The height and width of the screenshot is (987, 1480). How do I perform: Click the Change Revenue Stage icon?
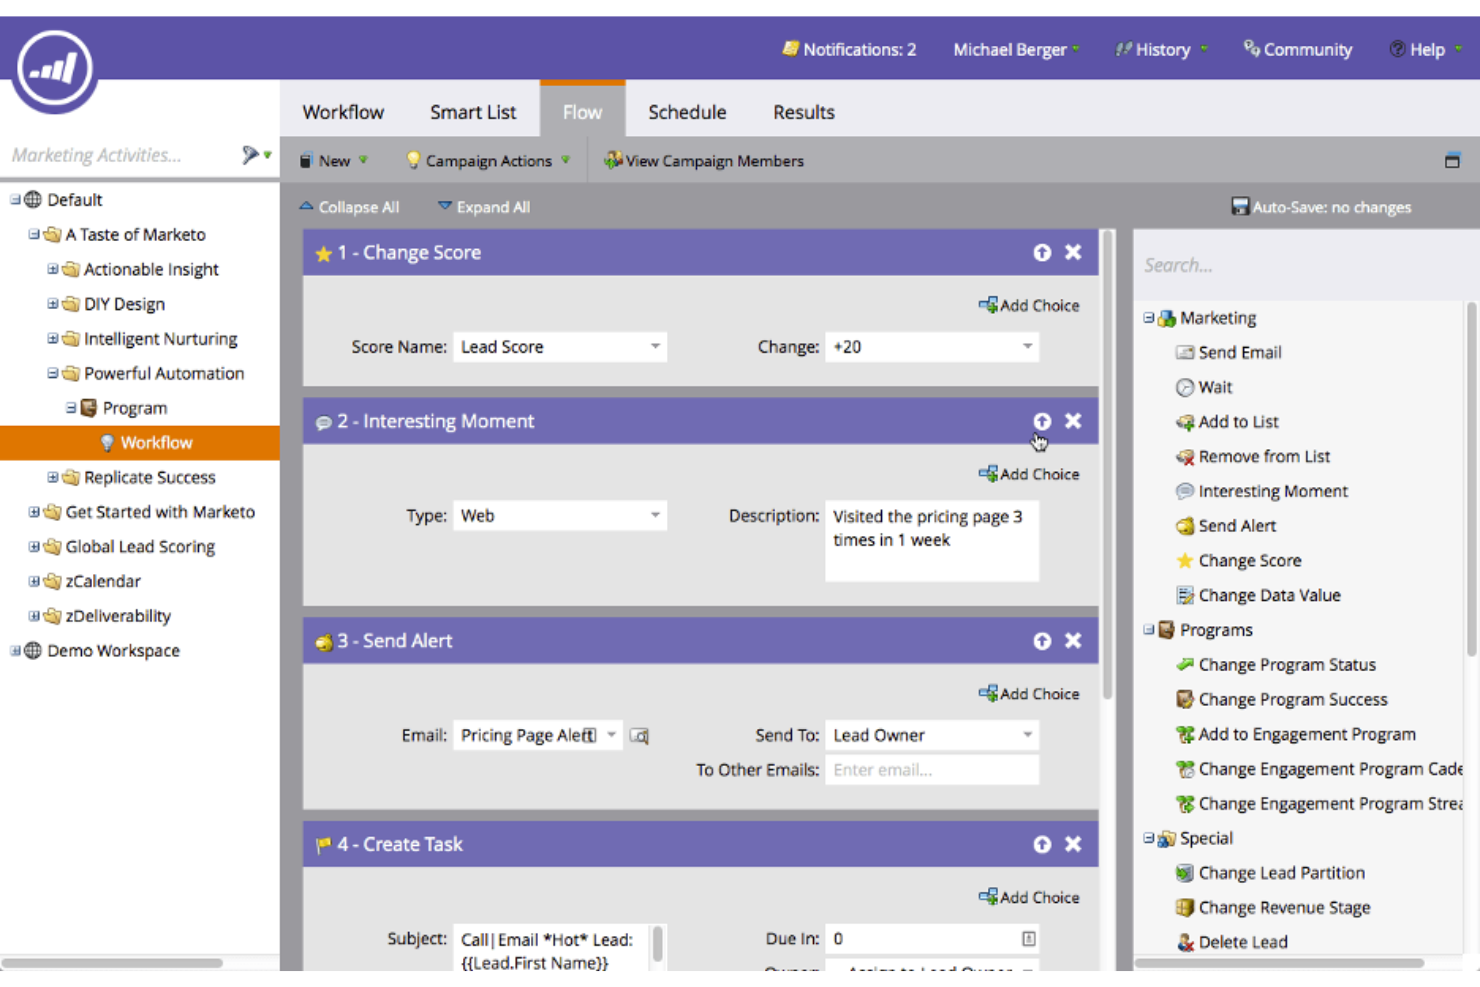tap(1186, 907)
